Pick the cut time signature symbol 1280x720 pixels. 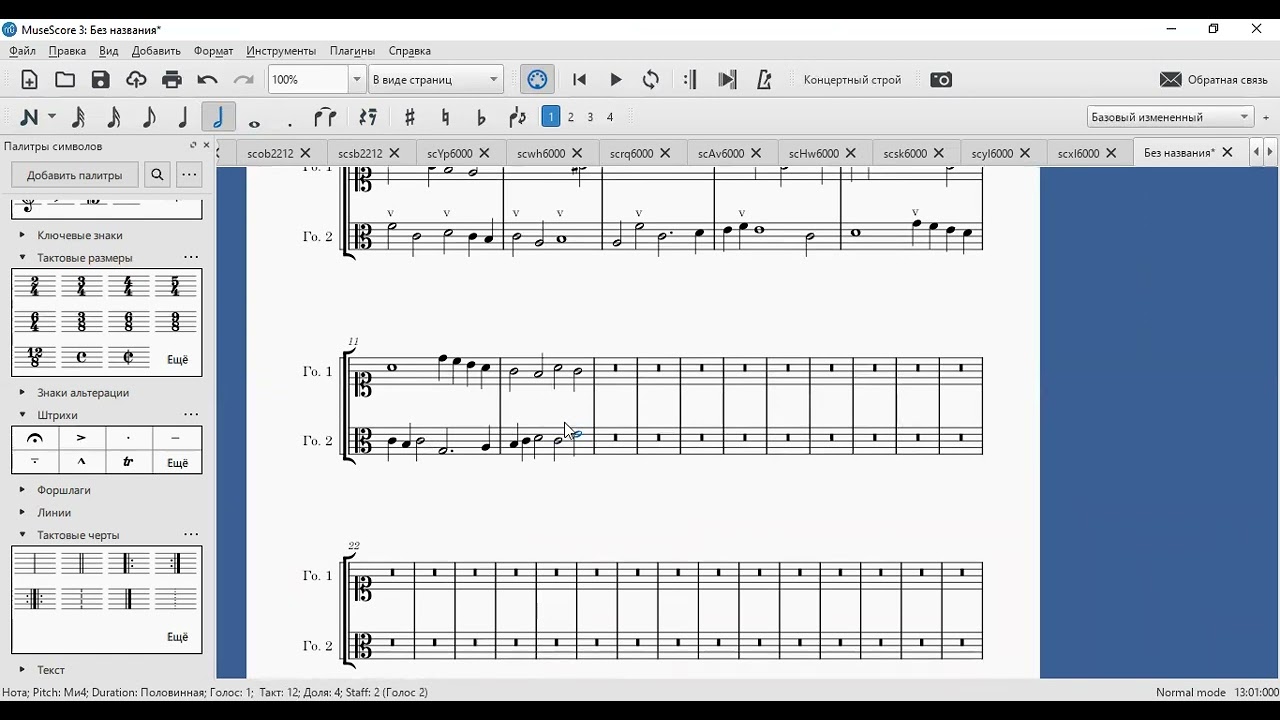pyautogui.click(x=129, y=358)
